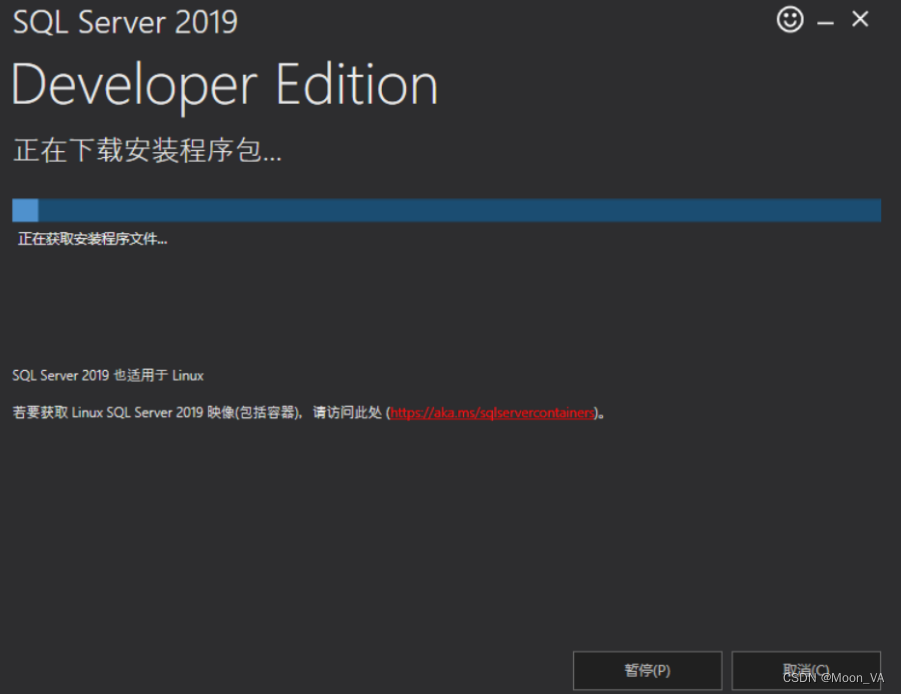
Task: Click the CSDN @Moon_VA watermark
Action: point(833,678)
